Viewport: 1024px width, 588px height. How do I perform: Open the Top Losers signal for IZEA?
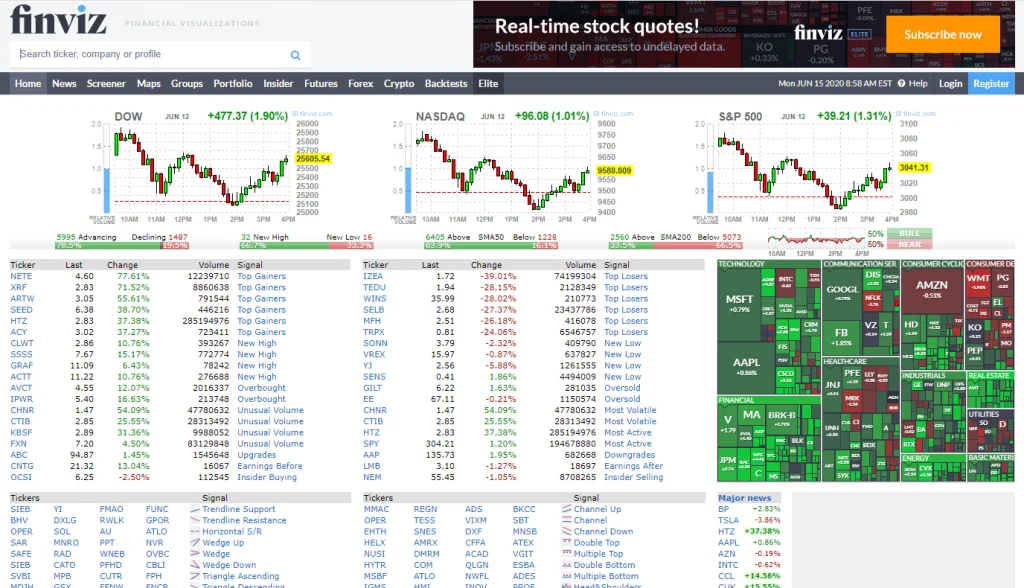[626, 276]
